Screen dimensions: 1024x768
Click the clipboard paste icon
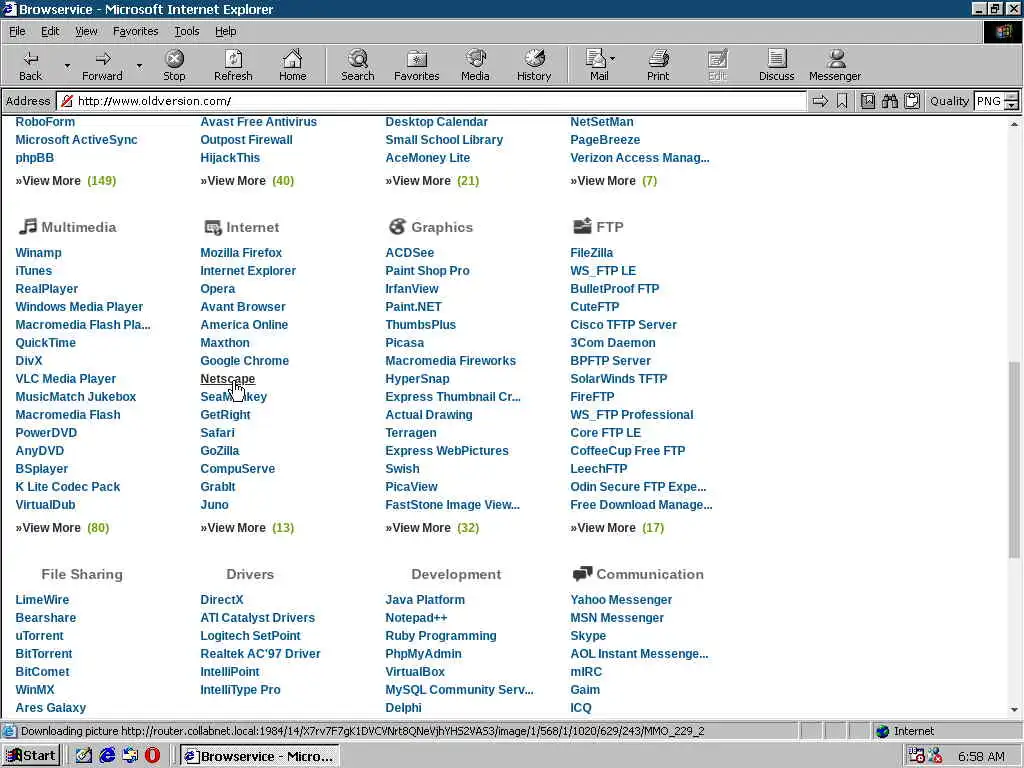pos(912,101)
